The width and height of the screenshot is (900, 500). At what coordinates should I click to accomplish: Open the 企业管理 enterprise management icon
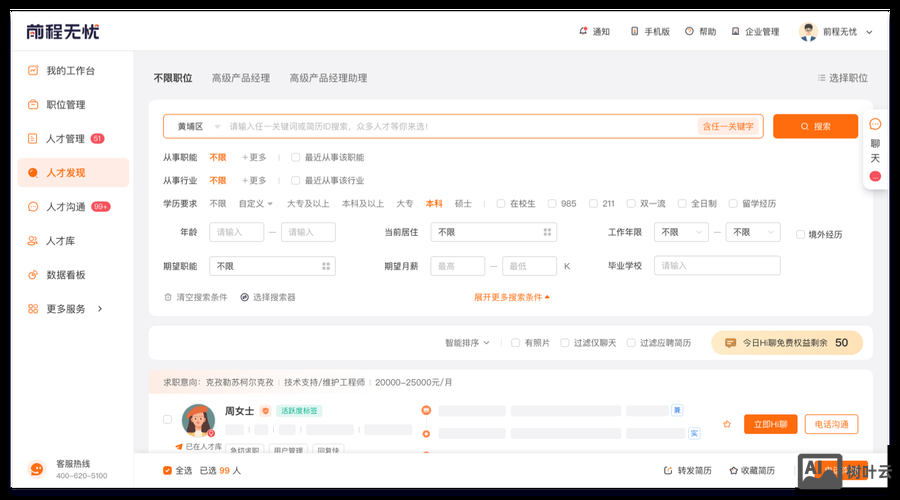[x=735, y=31]
